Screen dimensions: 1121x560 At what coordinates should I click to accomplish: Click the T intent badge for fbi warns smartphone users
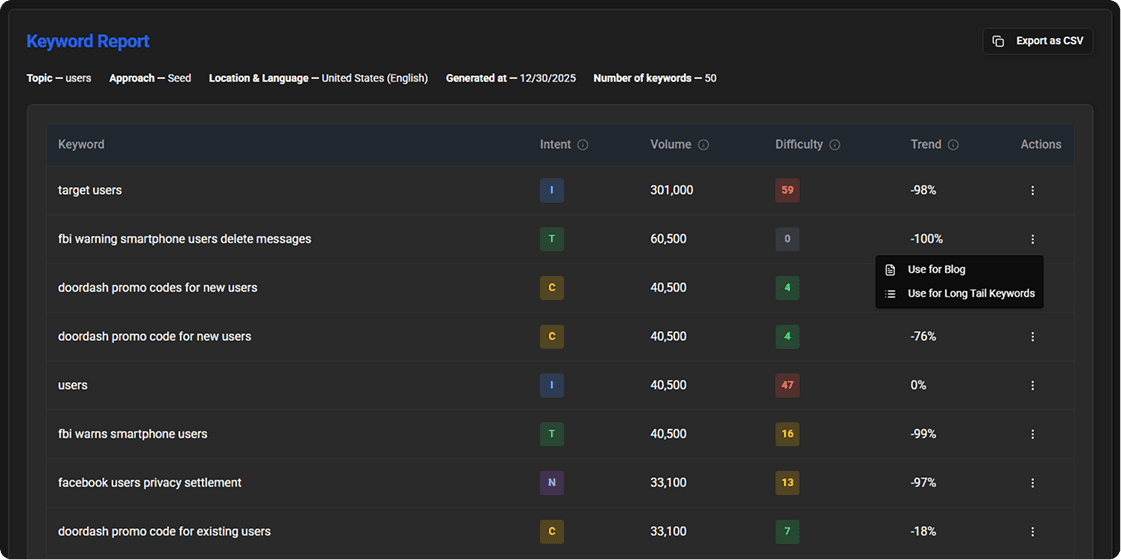tap(552, 434)
